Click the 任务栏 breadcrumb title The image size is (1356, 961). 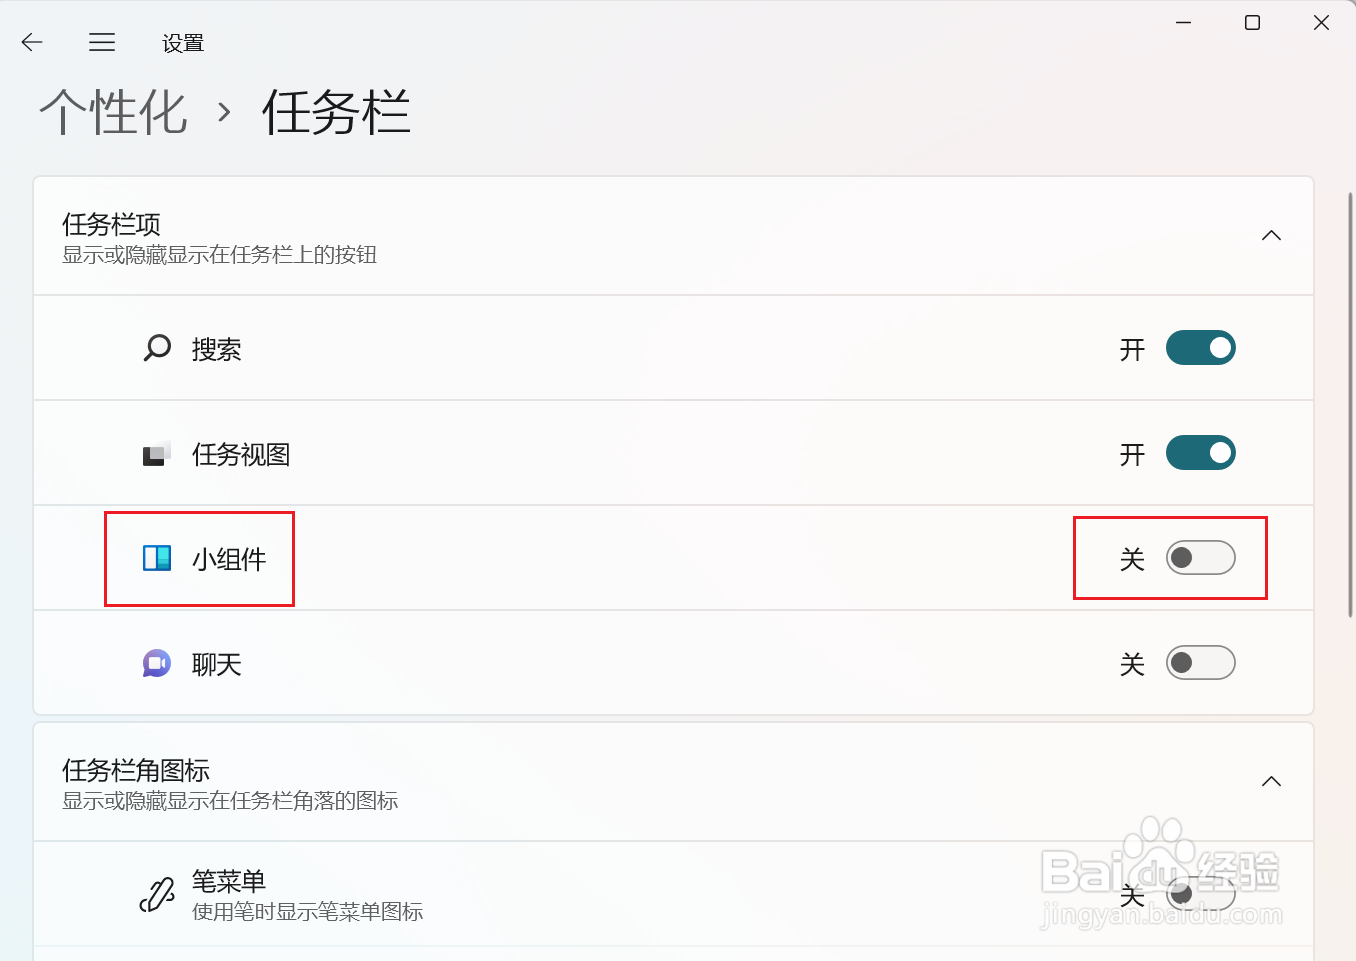pyautogui.click(x=336, y=112)
